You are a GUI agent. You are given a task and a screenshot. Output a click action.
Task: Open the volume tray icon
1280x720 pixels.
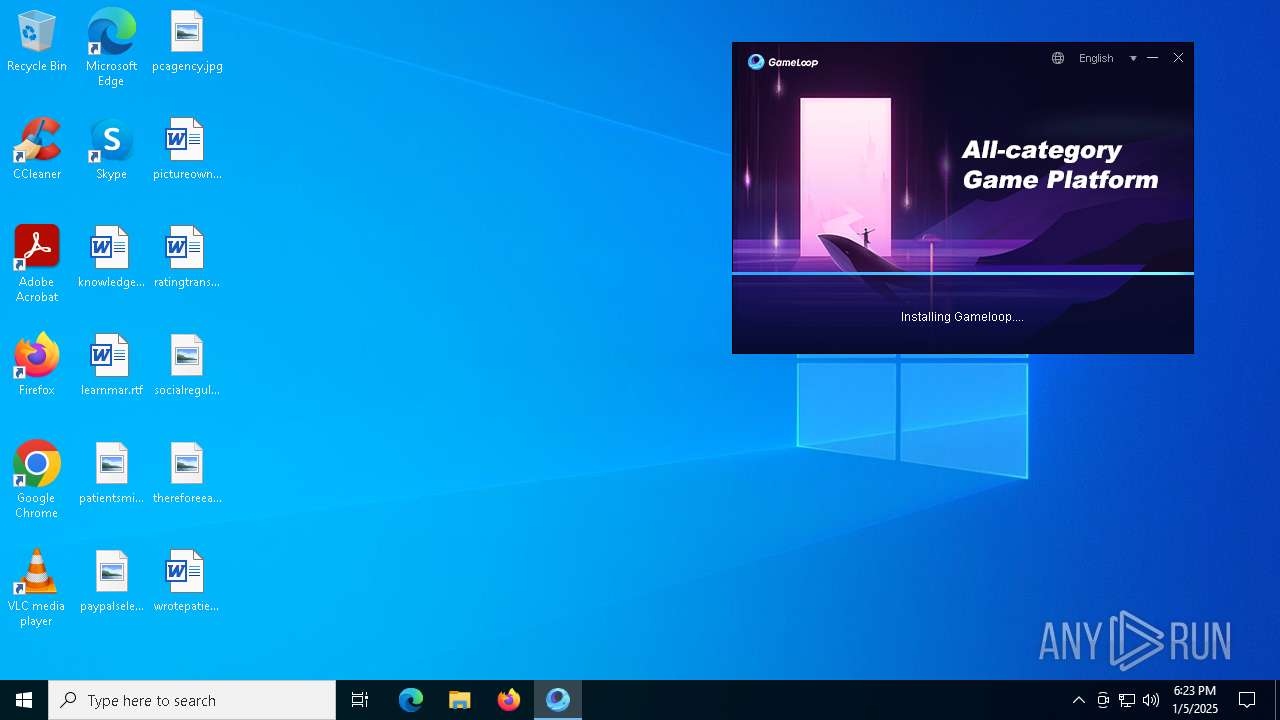coord(1151,700)
